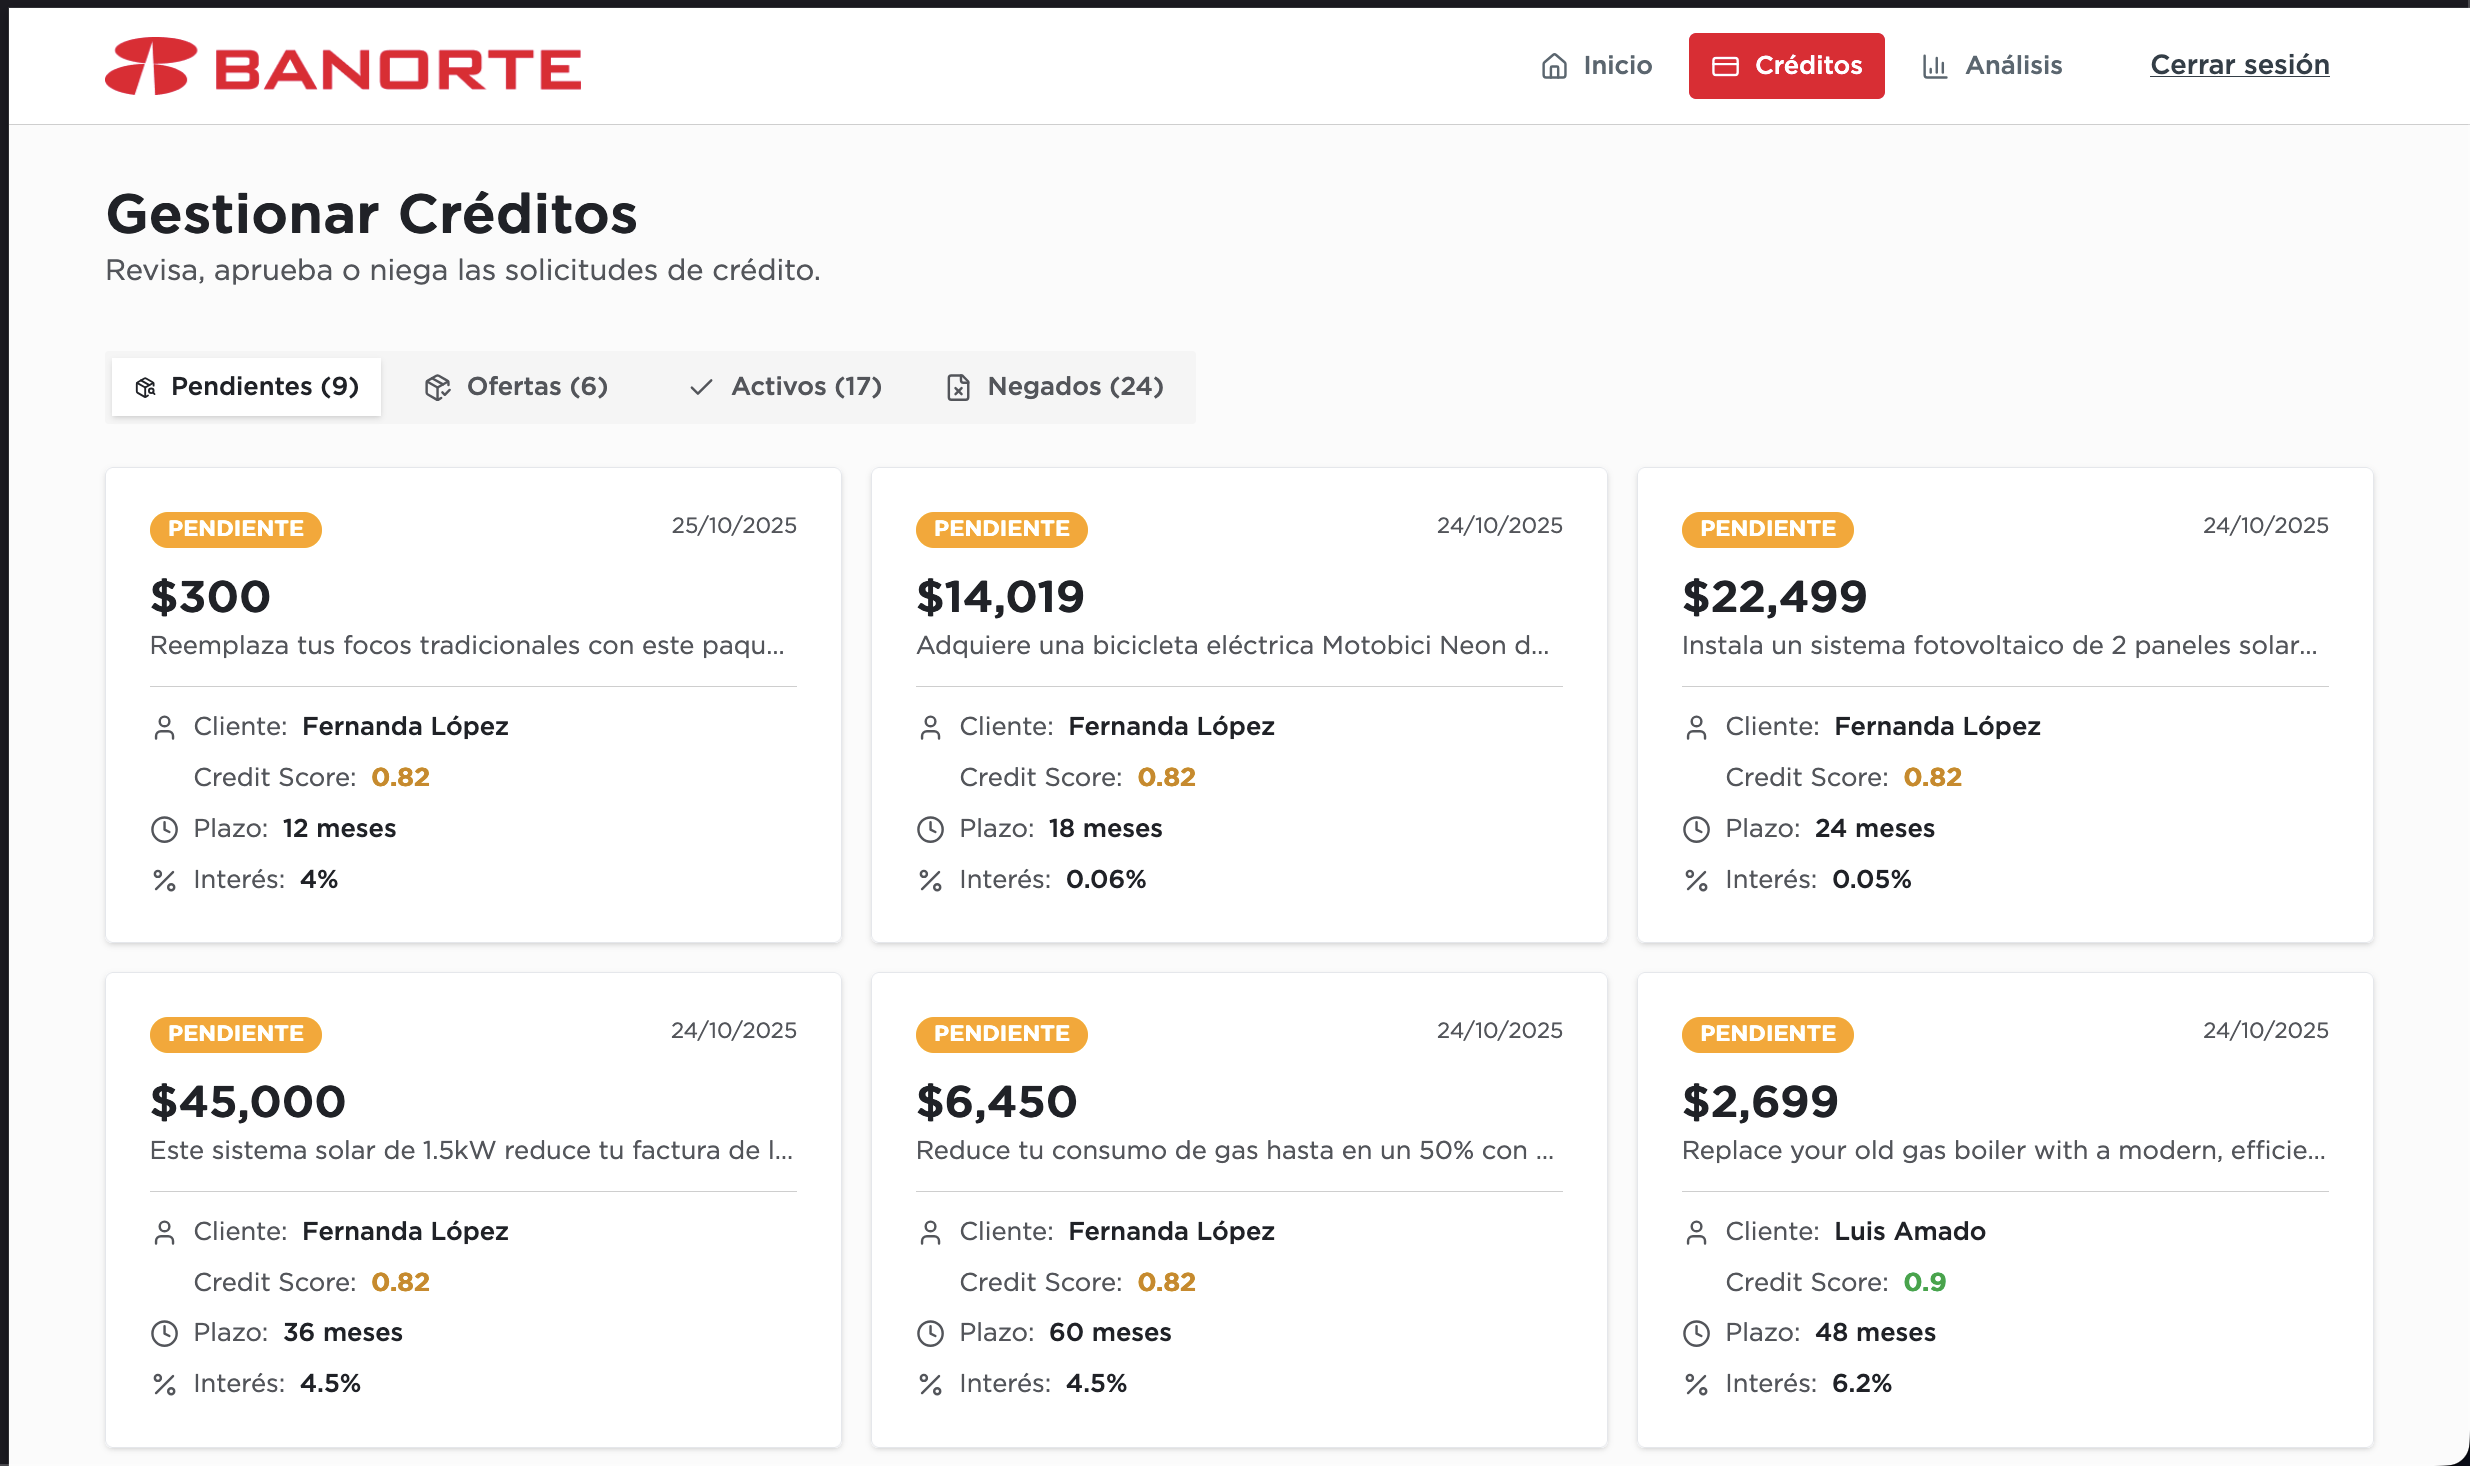Screen dimensions: 2470x1466
Task: Click the Cerrar sesión link
Action: (x=2239, y=65)
